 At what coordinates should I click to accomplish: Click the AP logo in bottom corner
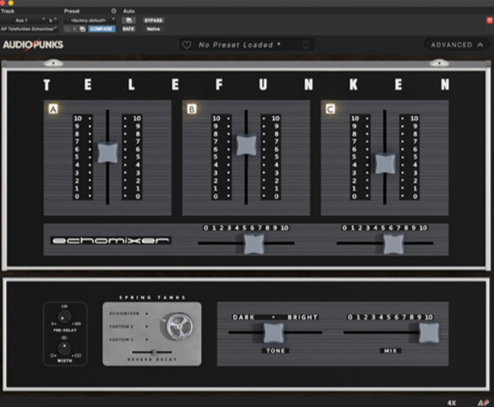click(483, 403)
